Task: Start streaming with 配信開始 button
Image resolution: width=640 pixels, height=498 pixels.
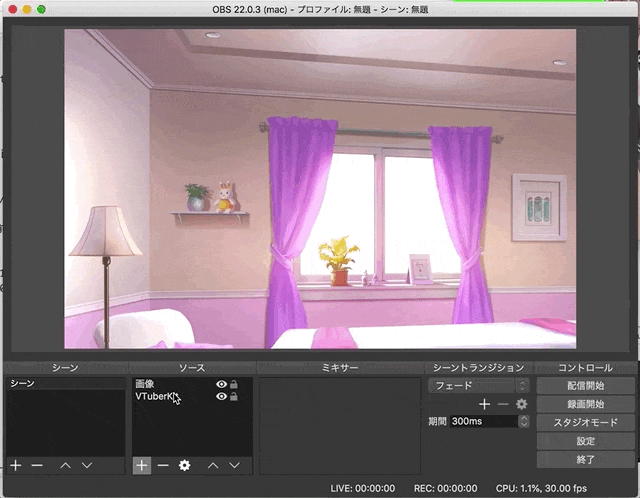Action: (586, 386)
